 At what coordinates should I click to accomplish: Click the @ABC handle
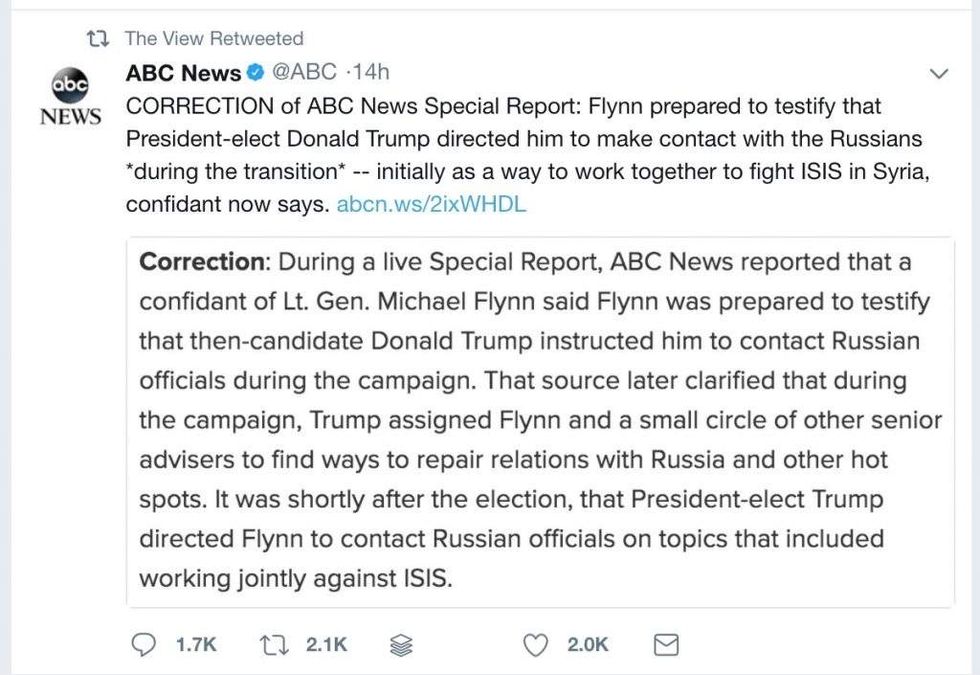point(304,73)
